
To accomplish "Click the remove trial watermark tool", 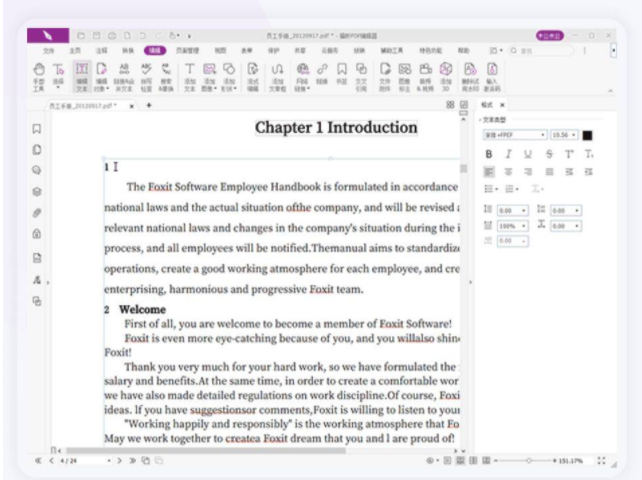I will 470,77.
